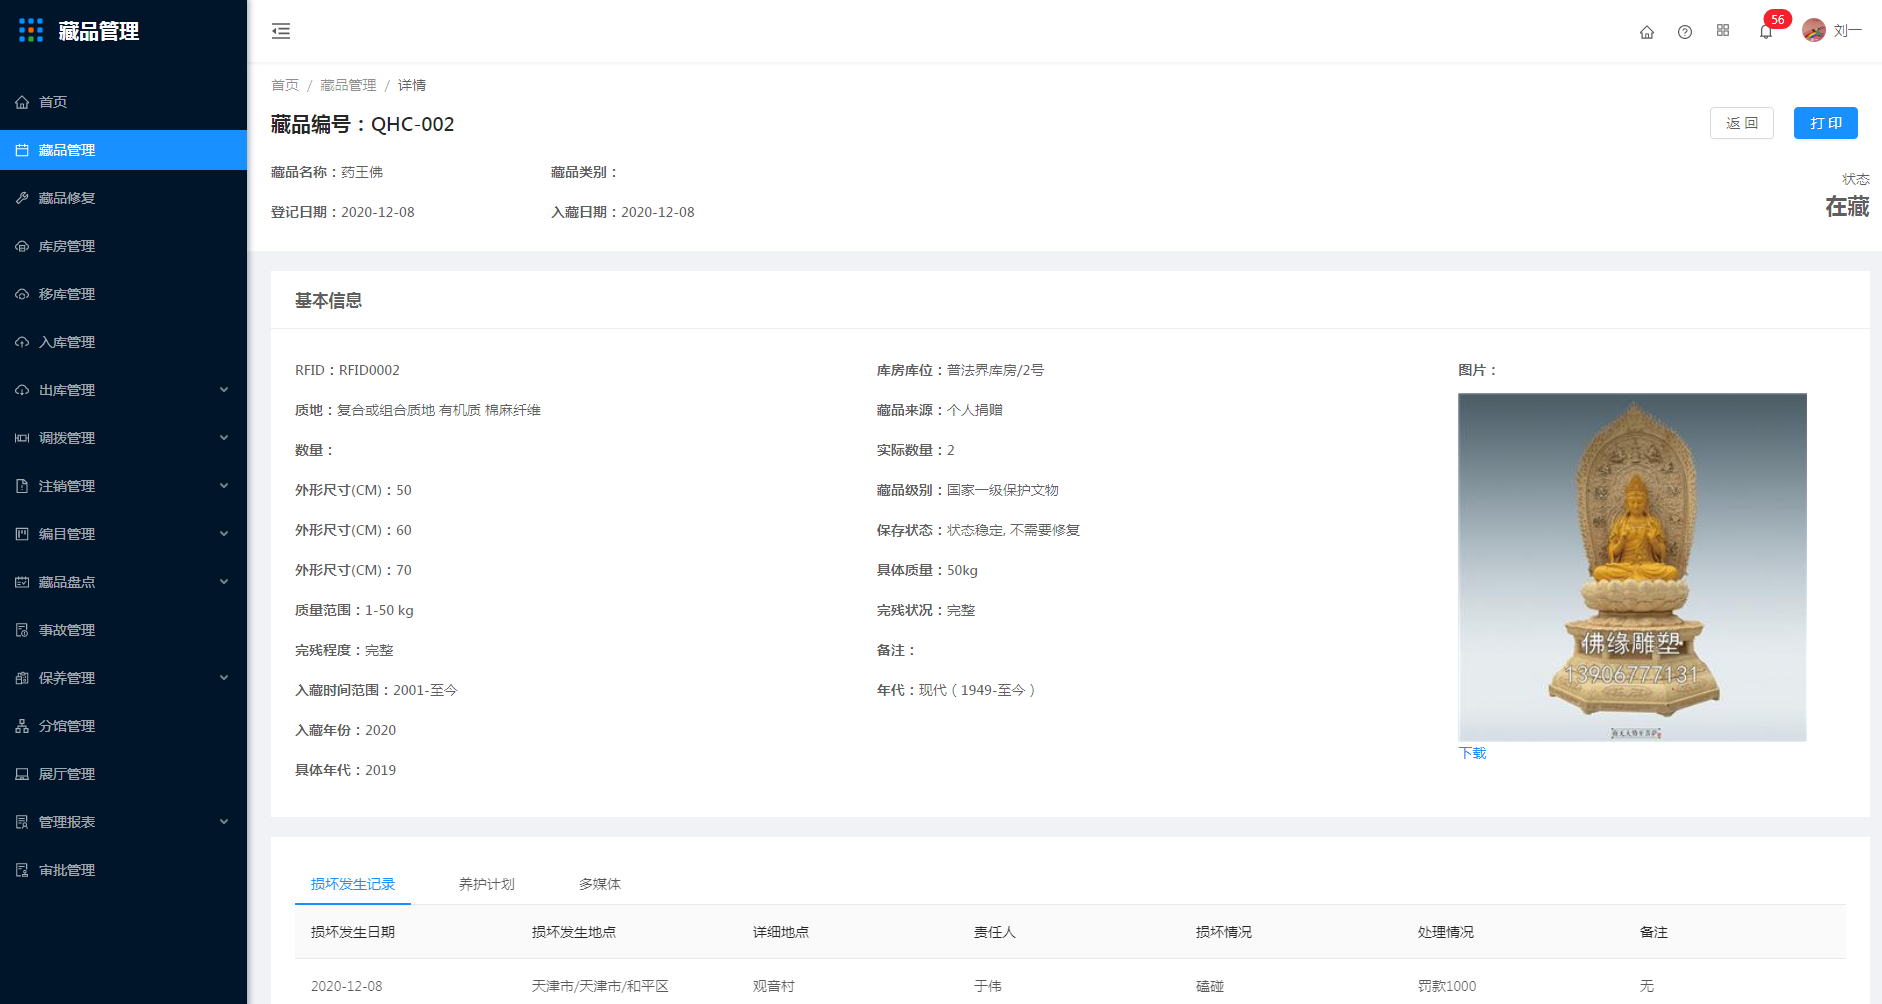Expand the 编目管理 submenu chevron
Viewport: 1882px width, 1004px height.
(224, 534)
